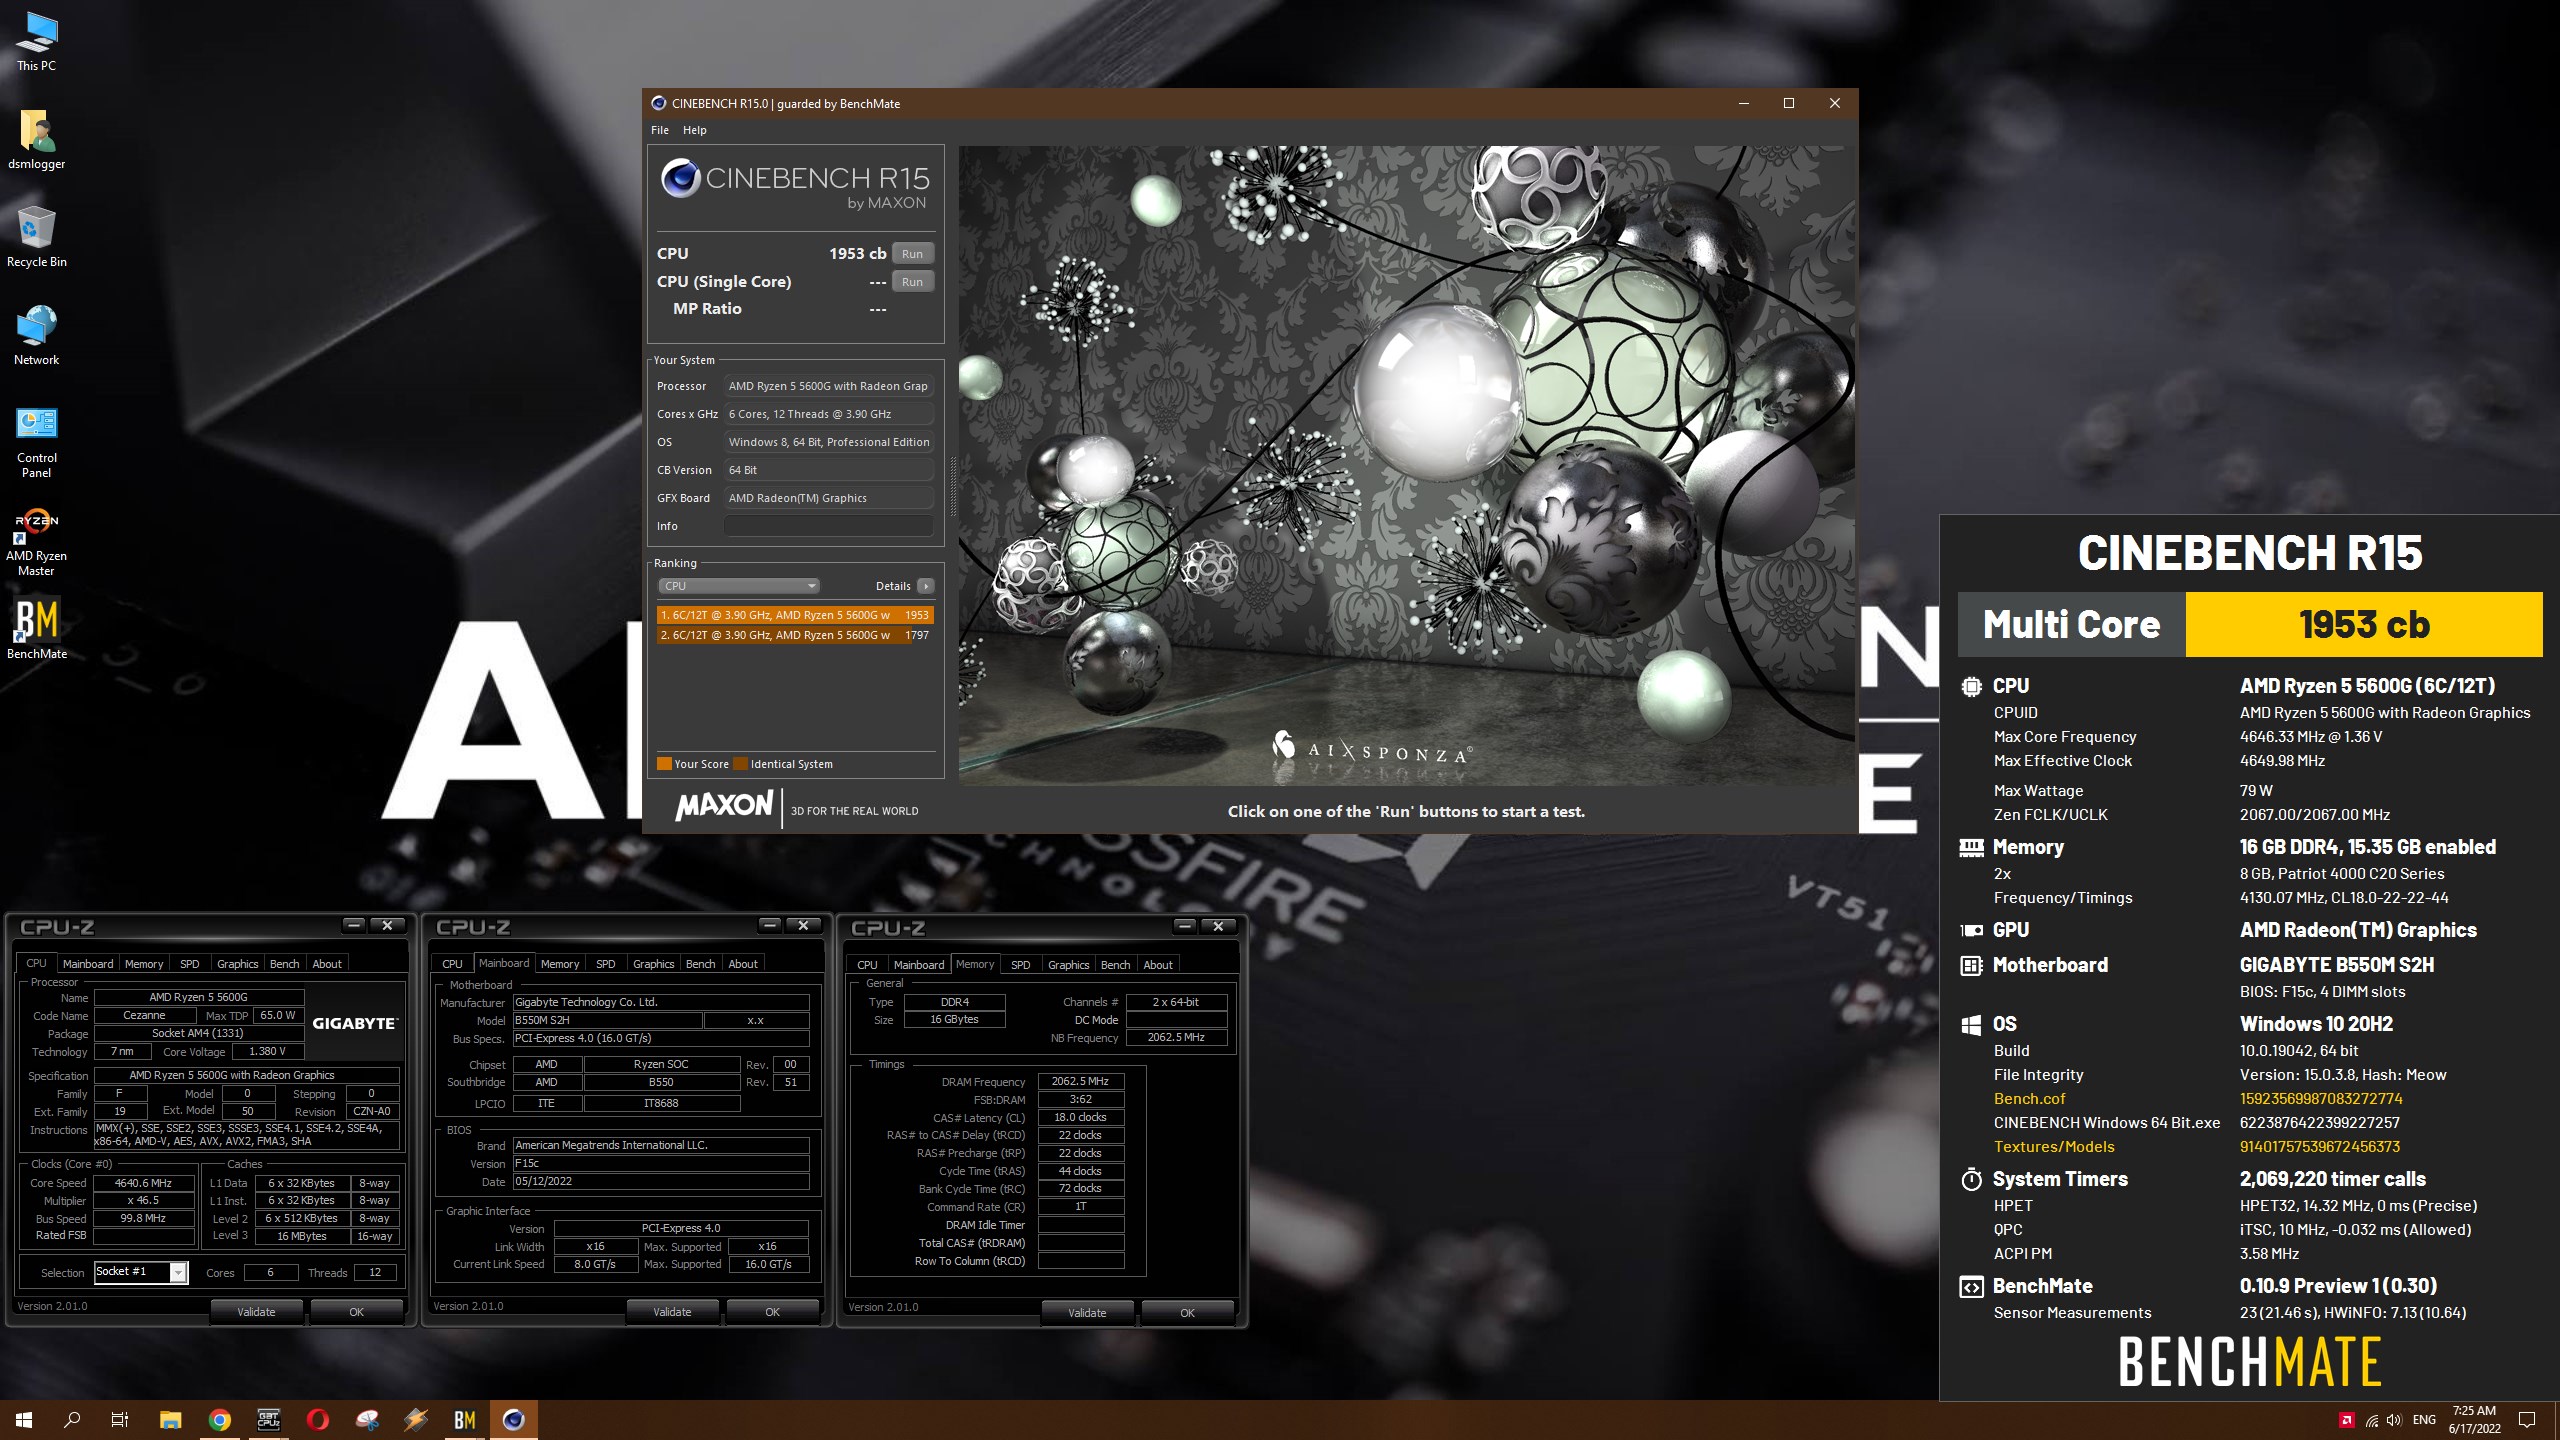Open the clock showing 7:25 AM
2560x1440 pixels.
2474,1420
